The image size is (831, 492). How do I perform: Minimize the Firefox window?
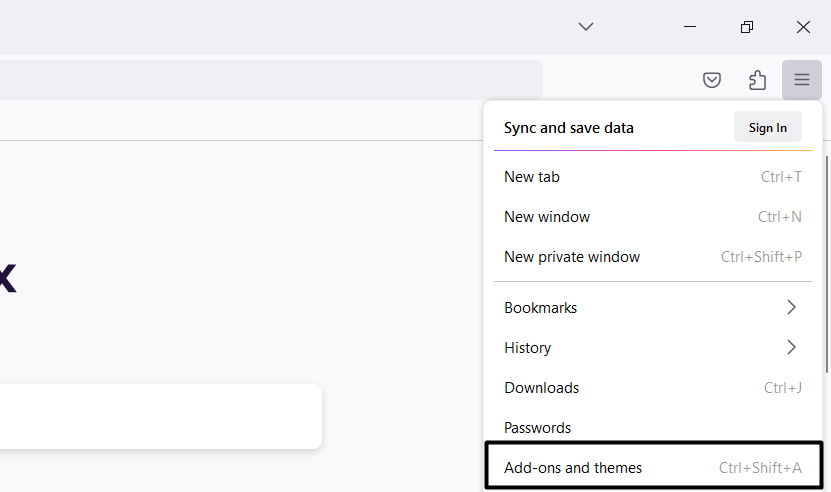click(x=690, y=27)
